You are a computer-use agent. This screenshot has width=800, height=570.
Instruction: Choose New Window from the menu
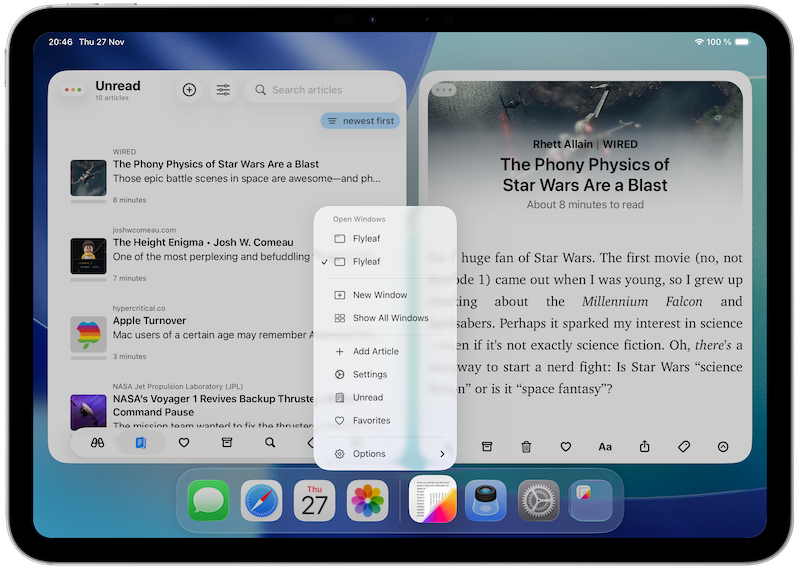pyautogui.click(x=379, y=295)
